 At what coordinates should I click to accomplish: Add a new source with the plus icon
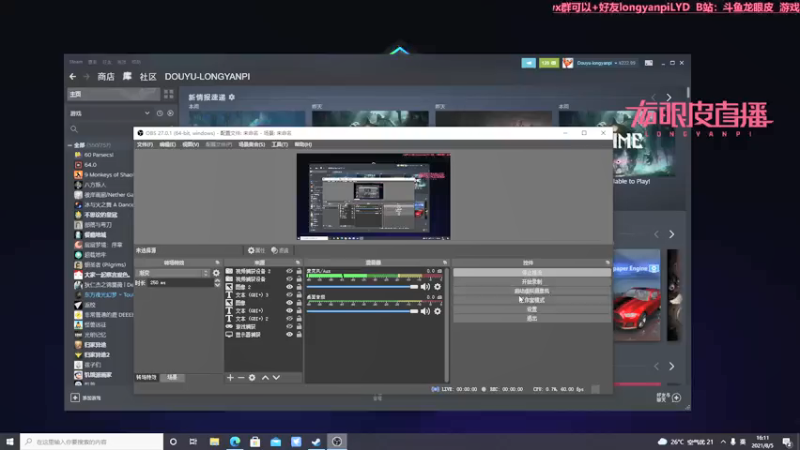(230, 378)
